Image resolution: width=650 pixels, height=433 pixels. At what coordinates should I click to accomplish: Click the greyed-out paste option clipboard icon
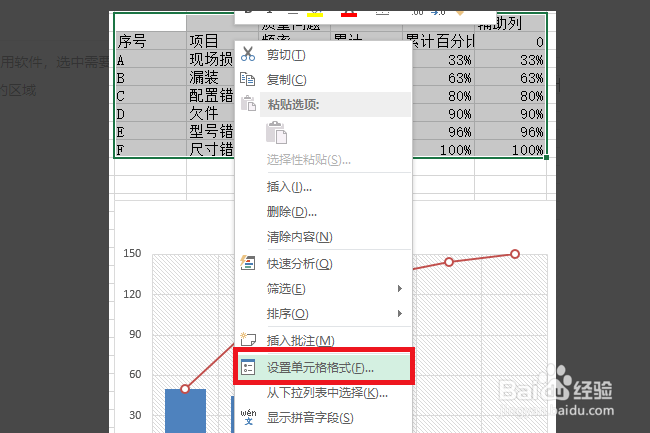(276, 133)
